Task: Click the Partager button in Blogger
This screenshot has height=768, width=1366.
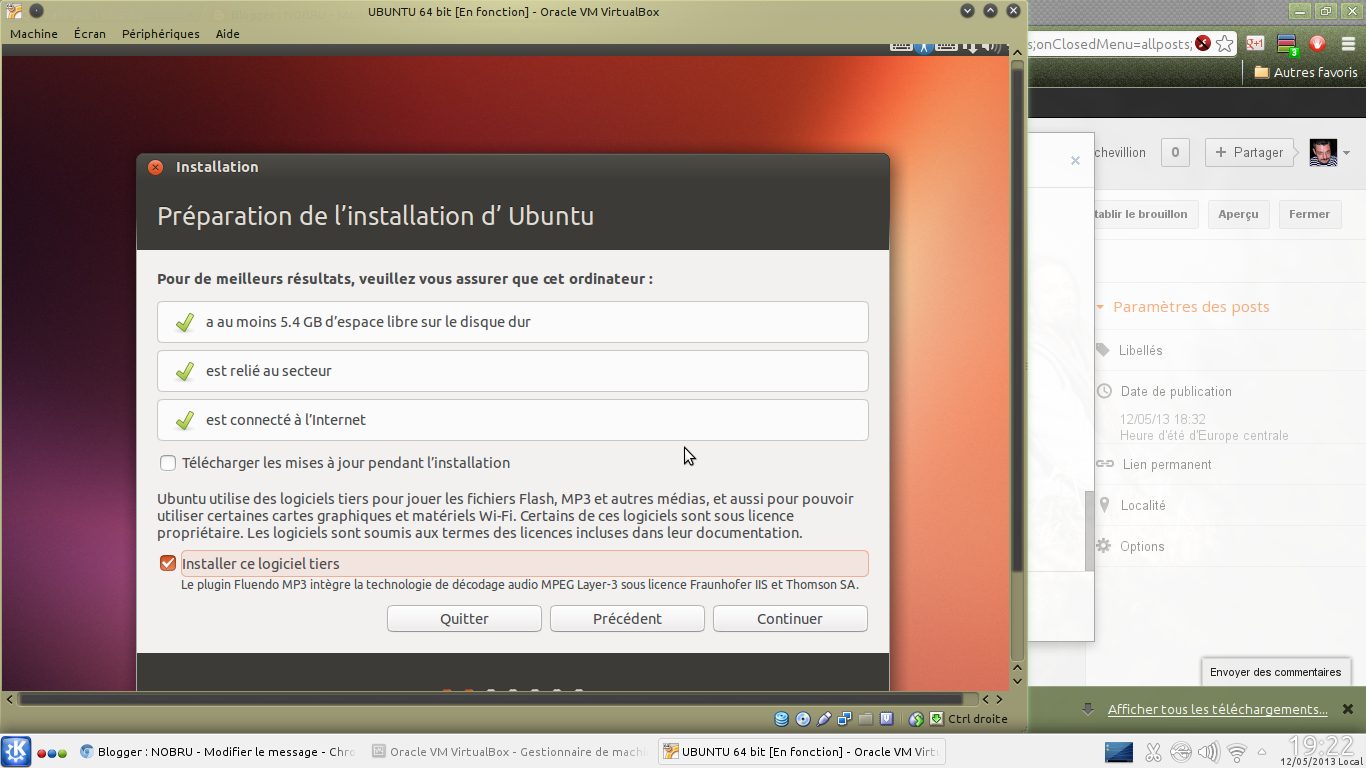Action: 1249,153
